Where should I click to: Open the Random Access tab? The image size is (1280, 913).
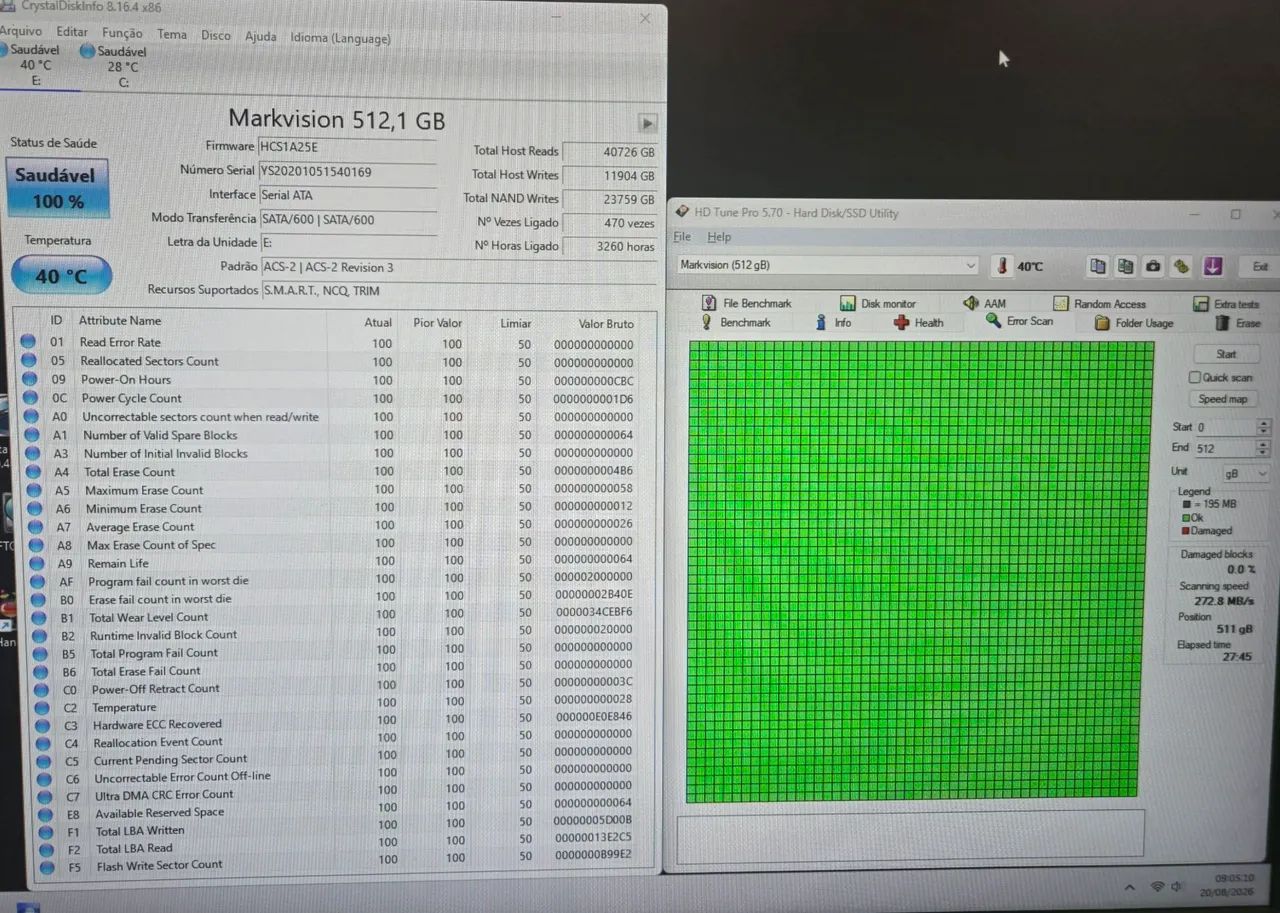(1099, 304)
